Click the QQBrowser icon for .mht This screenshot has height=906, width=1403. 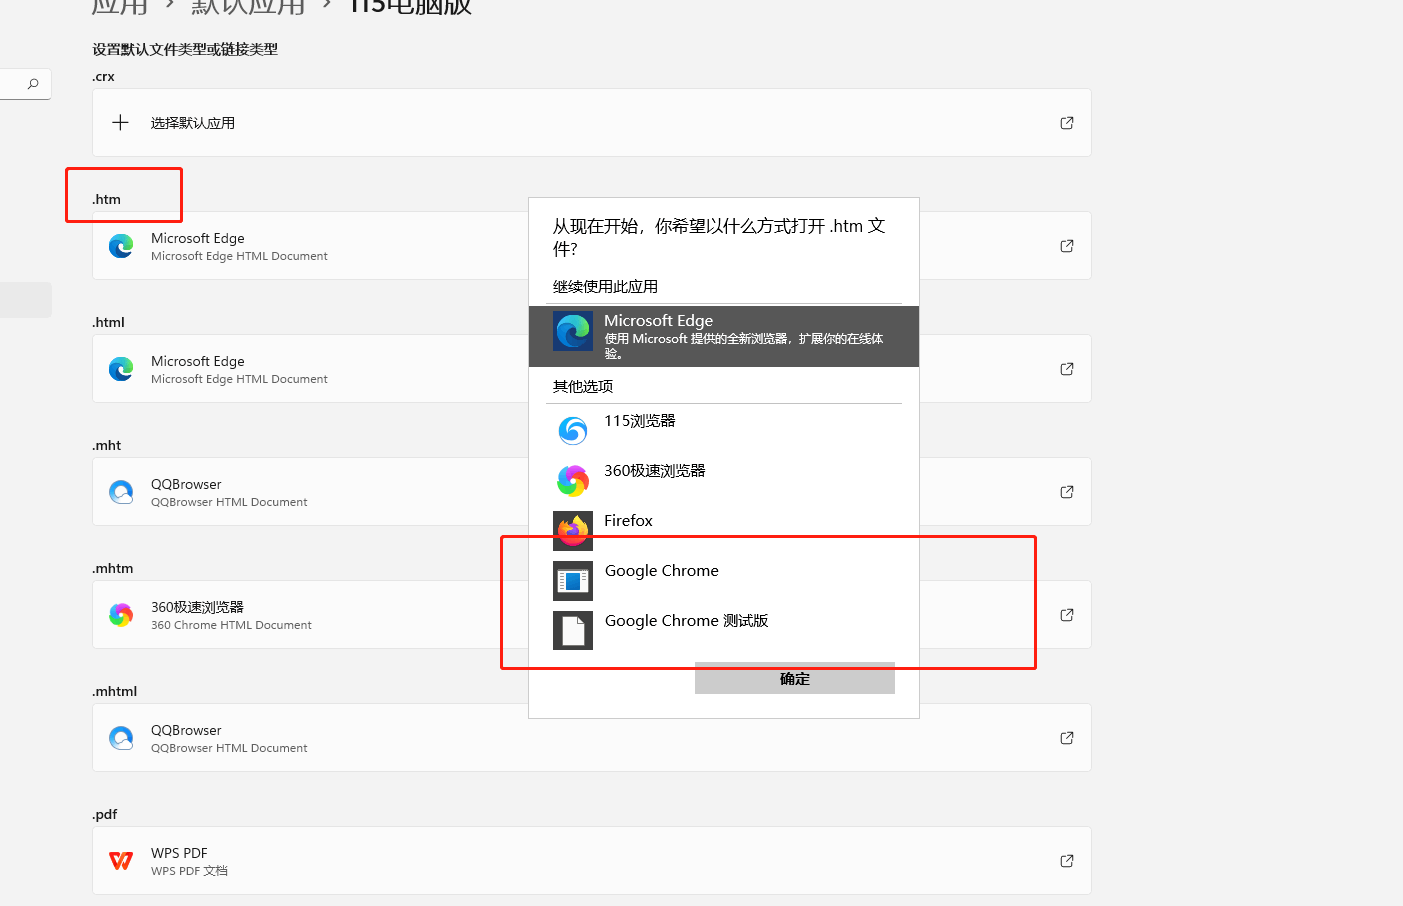tap(121, 491)
